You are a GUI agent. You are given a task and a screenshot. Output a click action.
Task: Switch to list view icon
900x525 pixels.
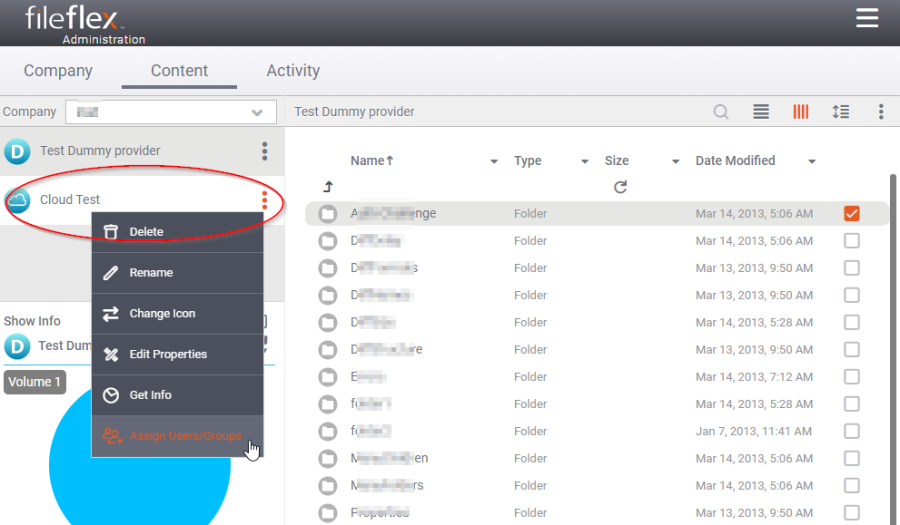tap(761, 111)
